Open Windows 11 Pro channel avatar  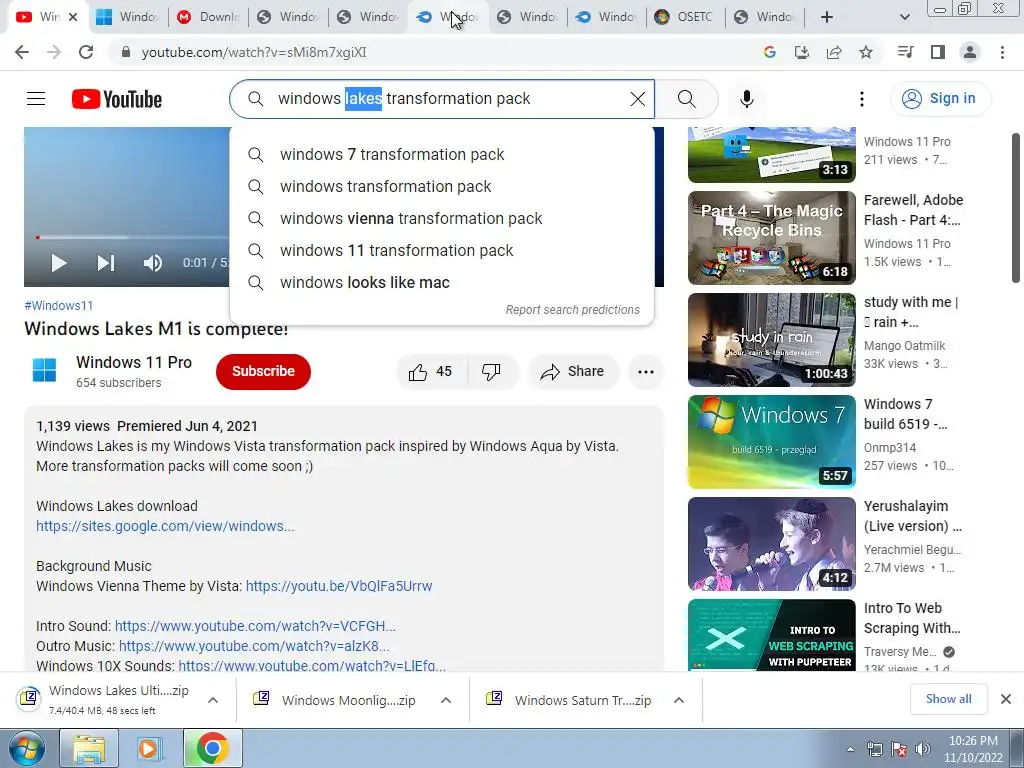point(44,370)
